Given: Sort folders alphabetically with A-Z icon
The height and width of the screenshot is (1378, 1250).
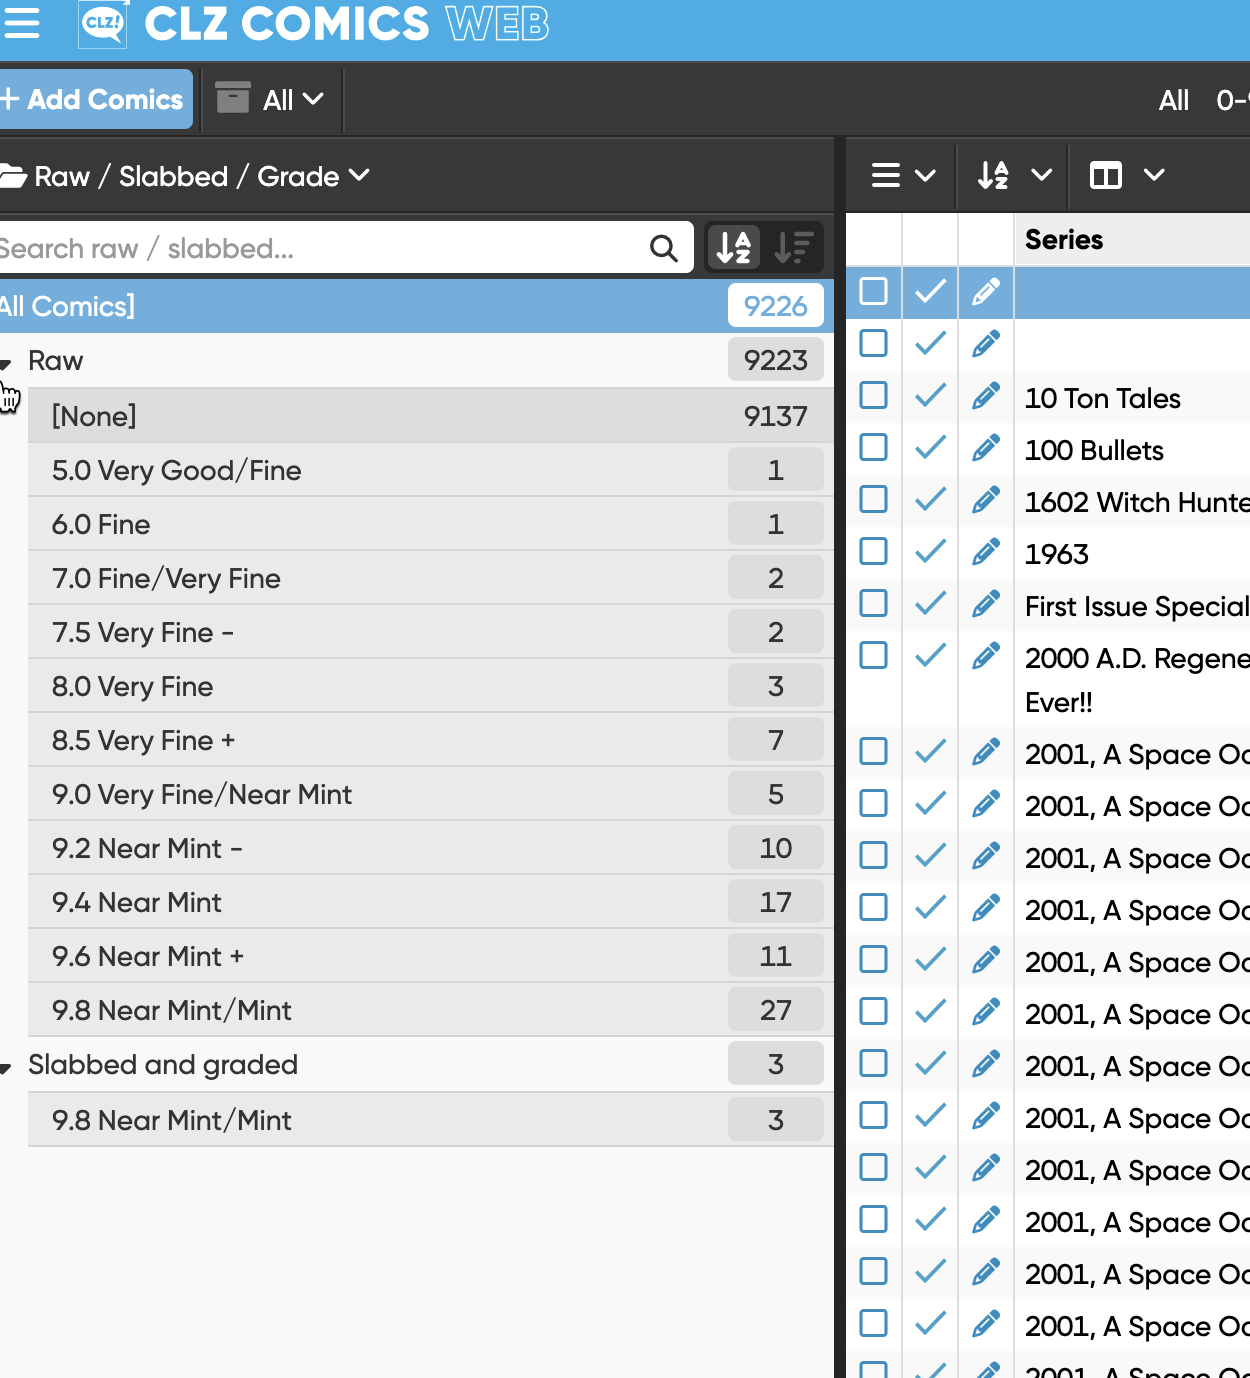Looking at the screenshot, I should [x=734, y=248].
